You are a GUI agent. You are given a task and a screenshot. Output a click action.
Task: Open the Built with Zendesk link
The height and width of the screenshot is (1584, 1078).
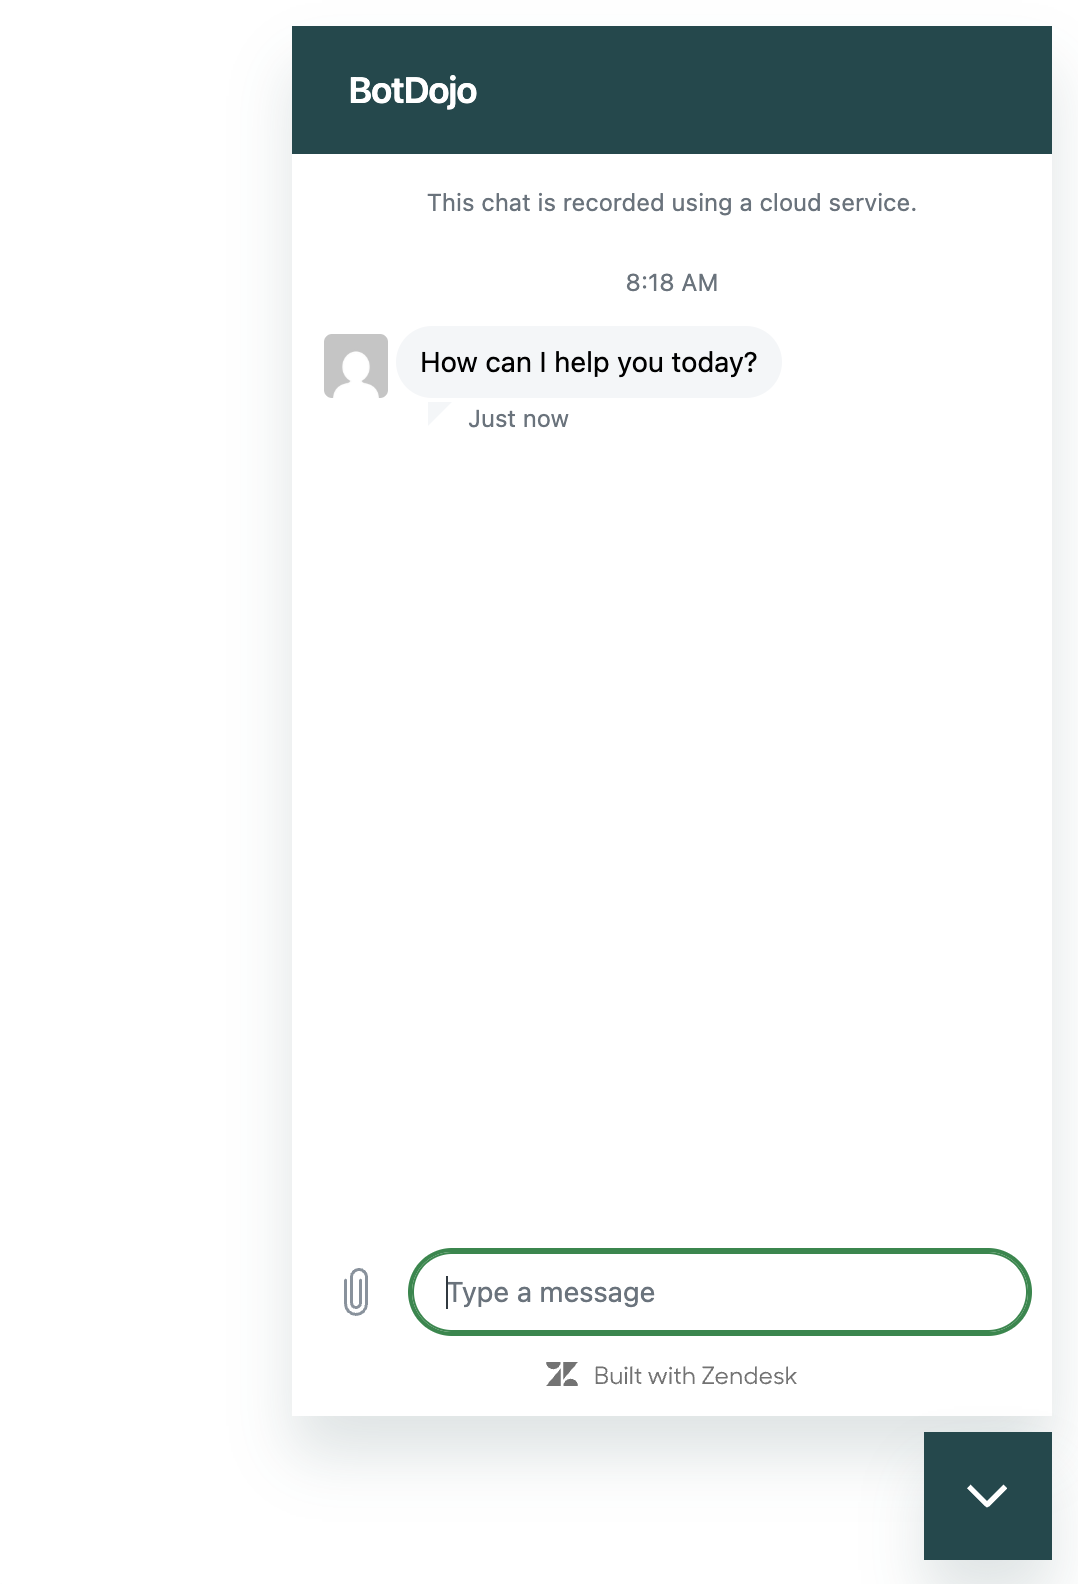(x=672, y=1375)
